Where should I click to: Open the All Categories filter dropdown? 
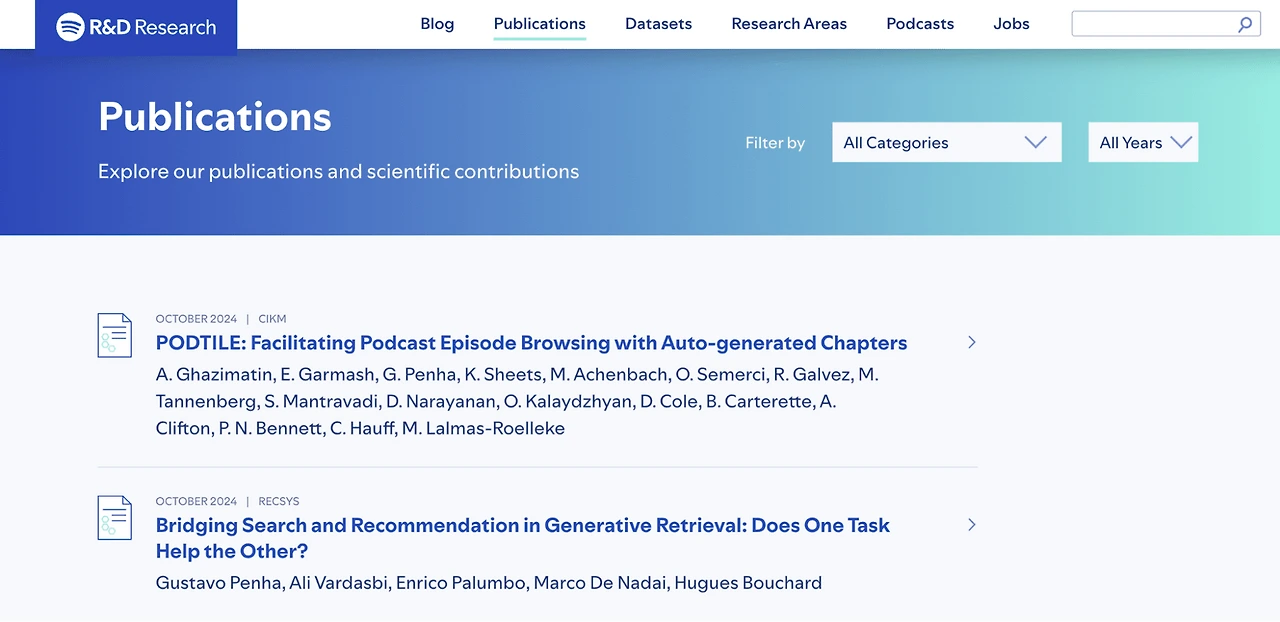pyautogui.click(x=946, y=142)
